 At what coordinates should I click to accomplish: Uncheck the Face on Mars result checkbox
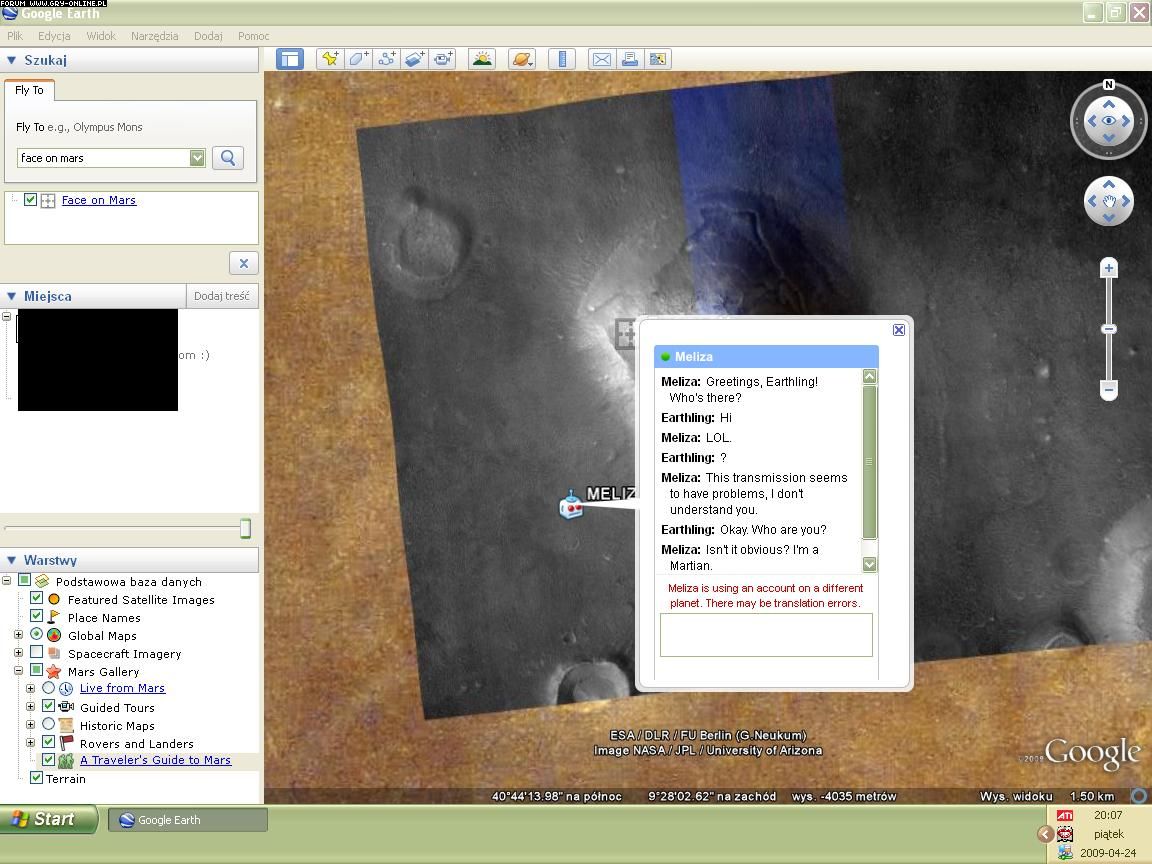click(x=30, y=200)
